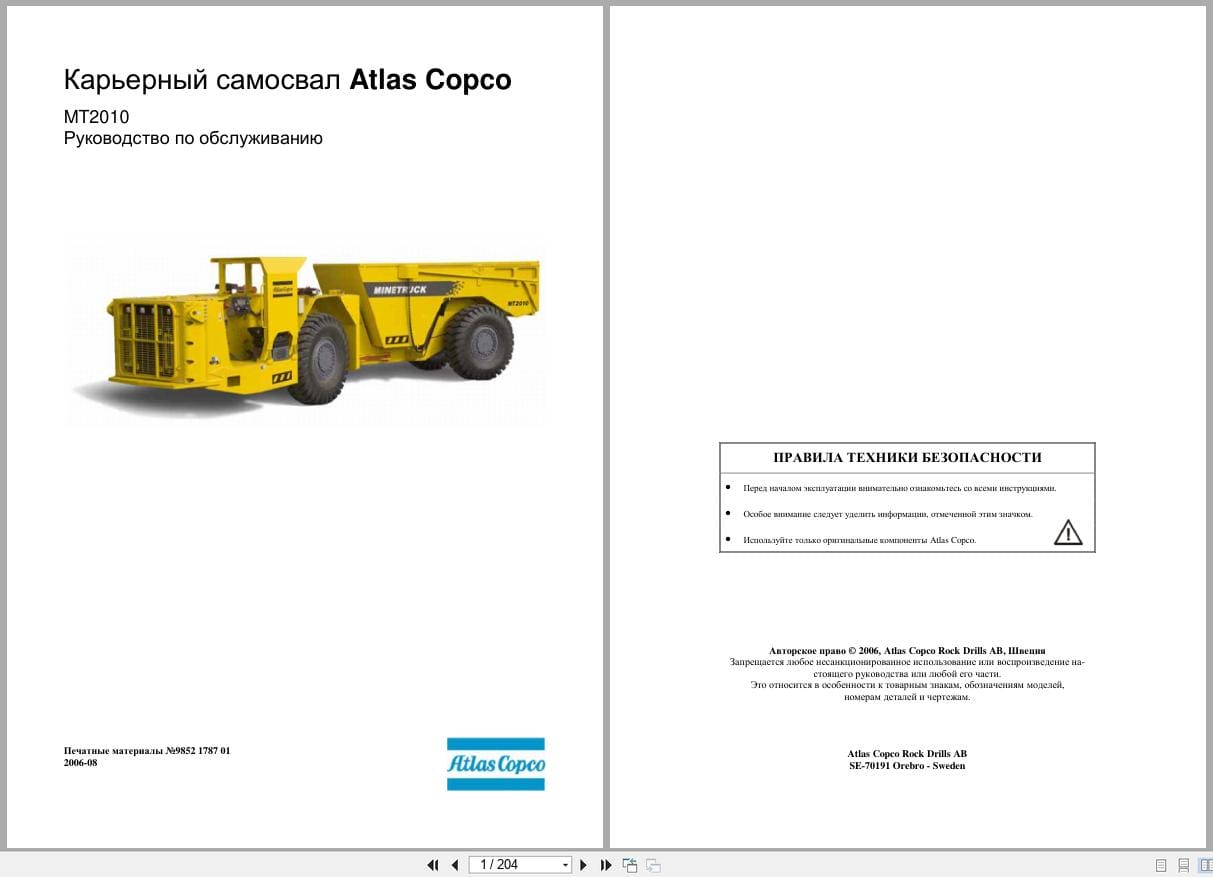This screenshot has height=877, width=1213.
Task: Open the page number dropdown arrow
Action: tap(565, 865)
